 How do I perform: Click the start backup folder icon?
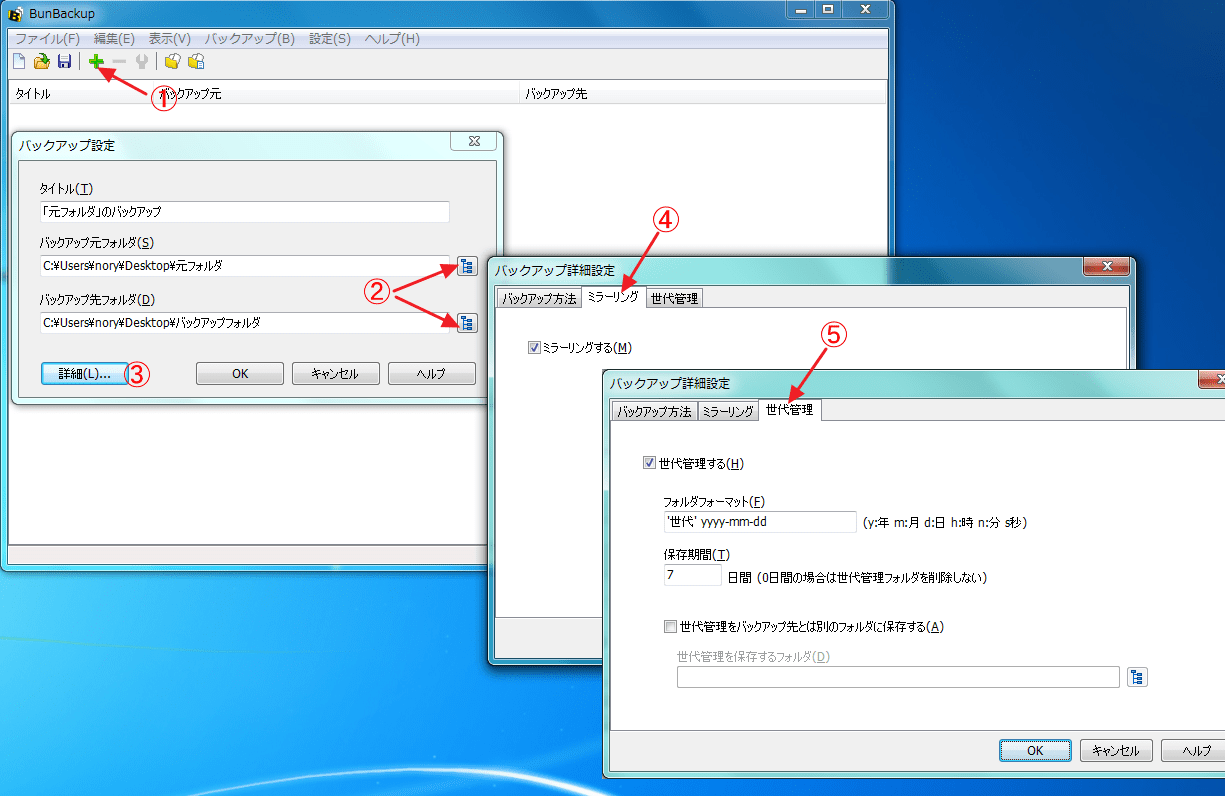pos(172,62)
